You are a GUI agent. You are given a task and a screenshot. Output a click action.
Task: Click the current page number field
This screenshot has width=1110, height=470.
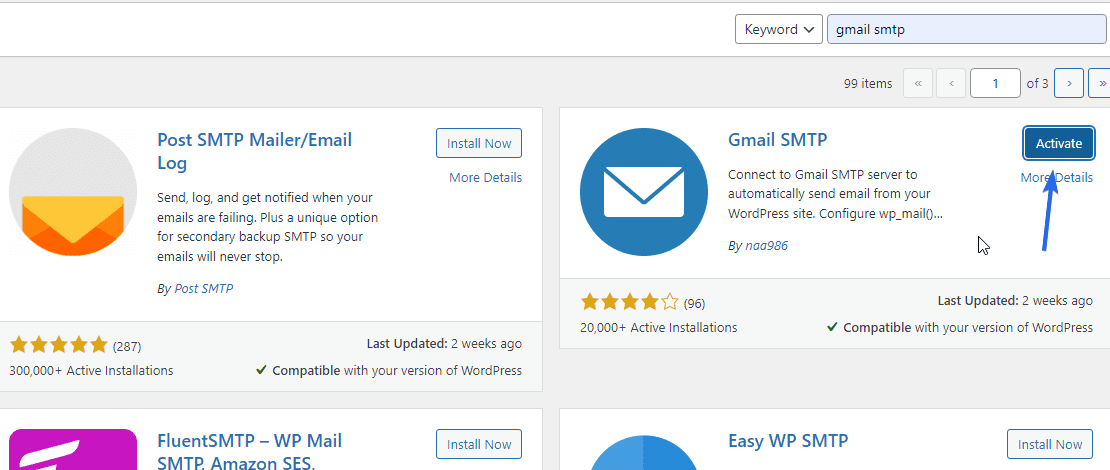(995, 84)
